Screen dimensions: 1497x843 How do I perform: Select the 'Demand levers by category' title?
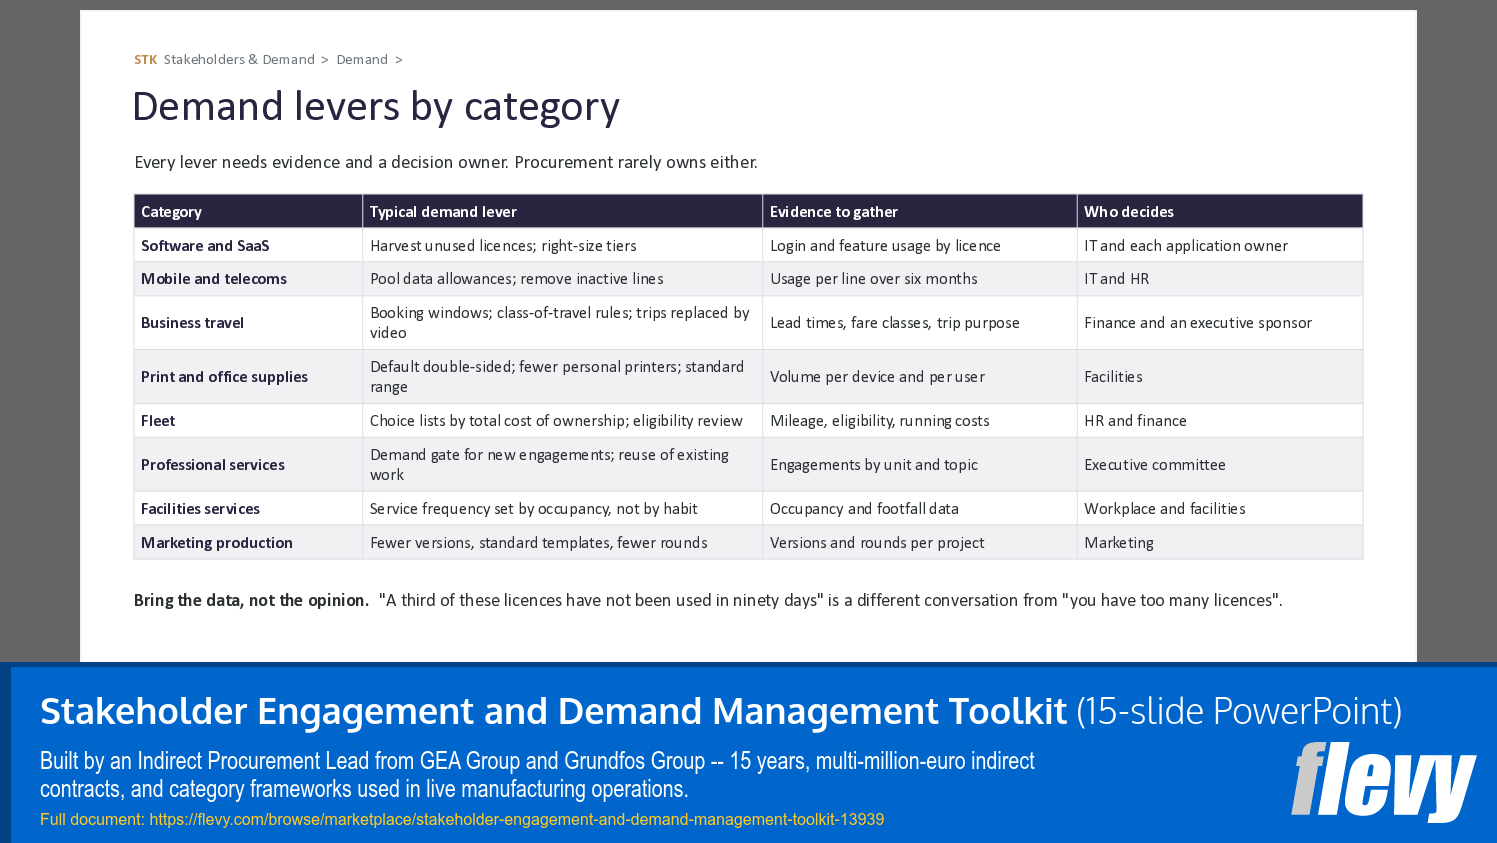point(376,107)
